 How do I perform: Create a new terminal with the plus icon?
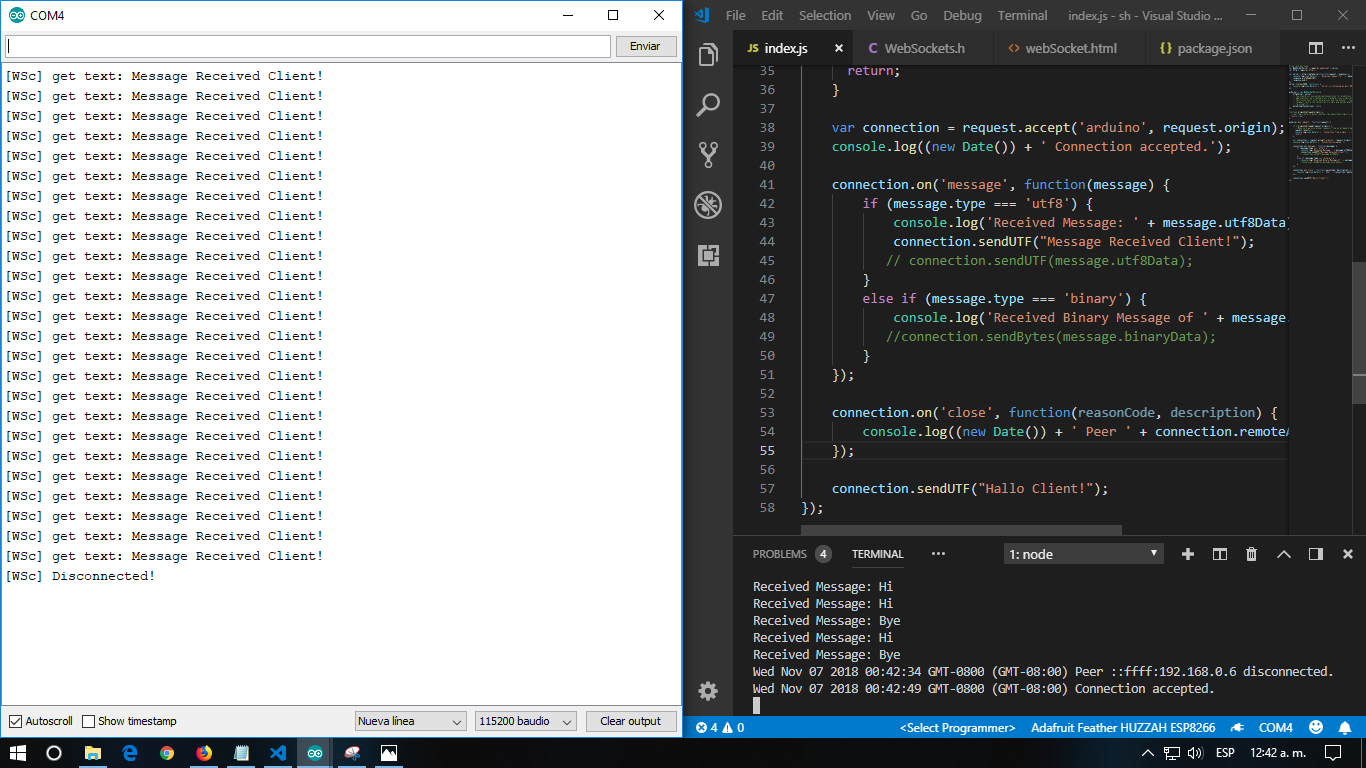(x=1187, y=553)
